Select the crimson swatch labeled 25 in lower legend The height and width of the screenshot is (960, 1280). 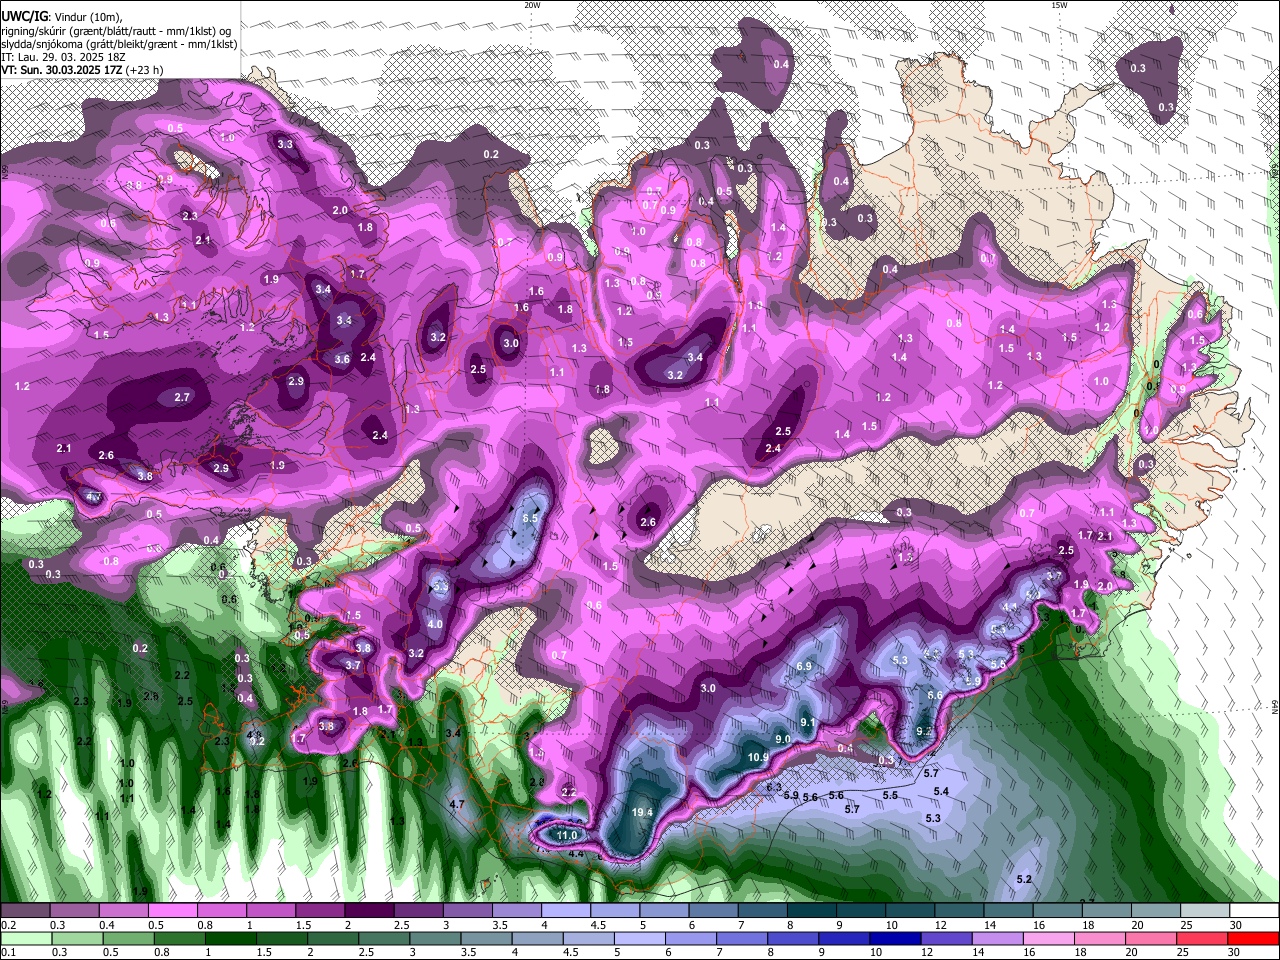(1200, 939)
